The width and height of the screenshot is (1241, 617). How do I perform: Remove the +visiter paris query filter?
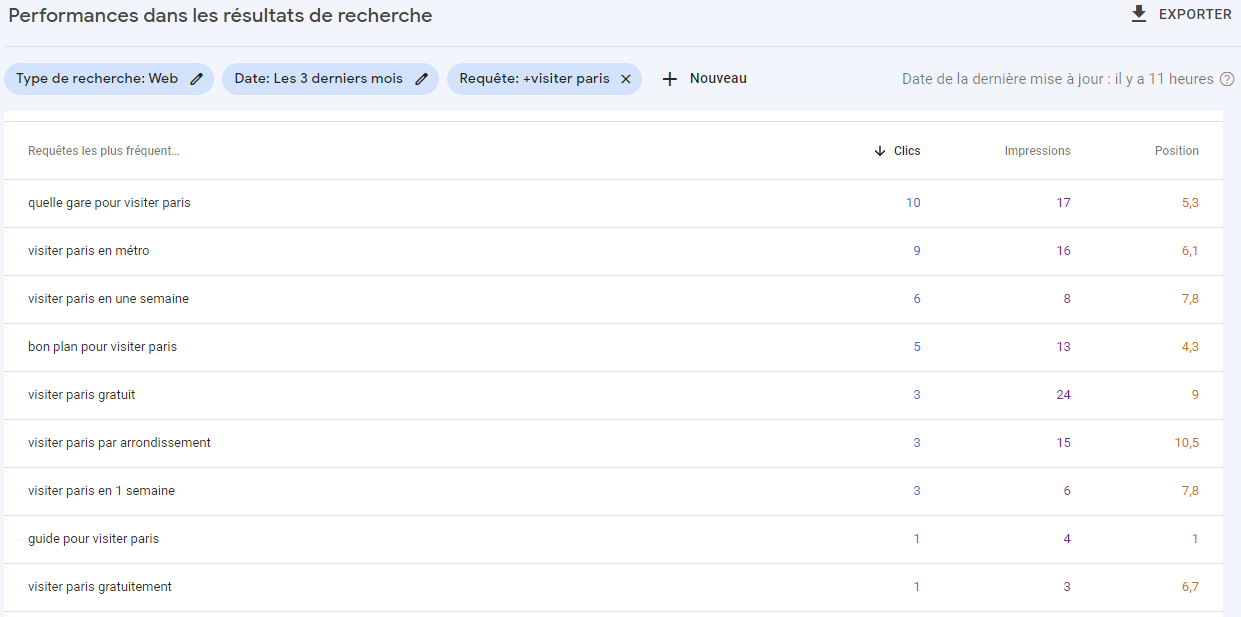pos(626,79)
